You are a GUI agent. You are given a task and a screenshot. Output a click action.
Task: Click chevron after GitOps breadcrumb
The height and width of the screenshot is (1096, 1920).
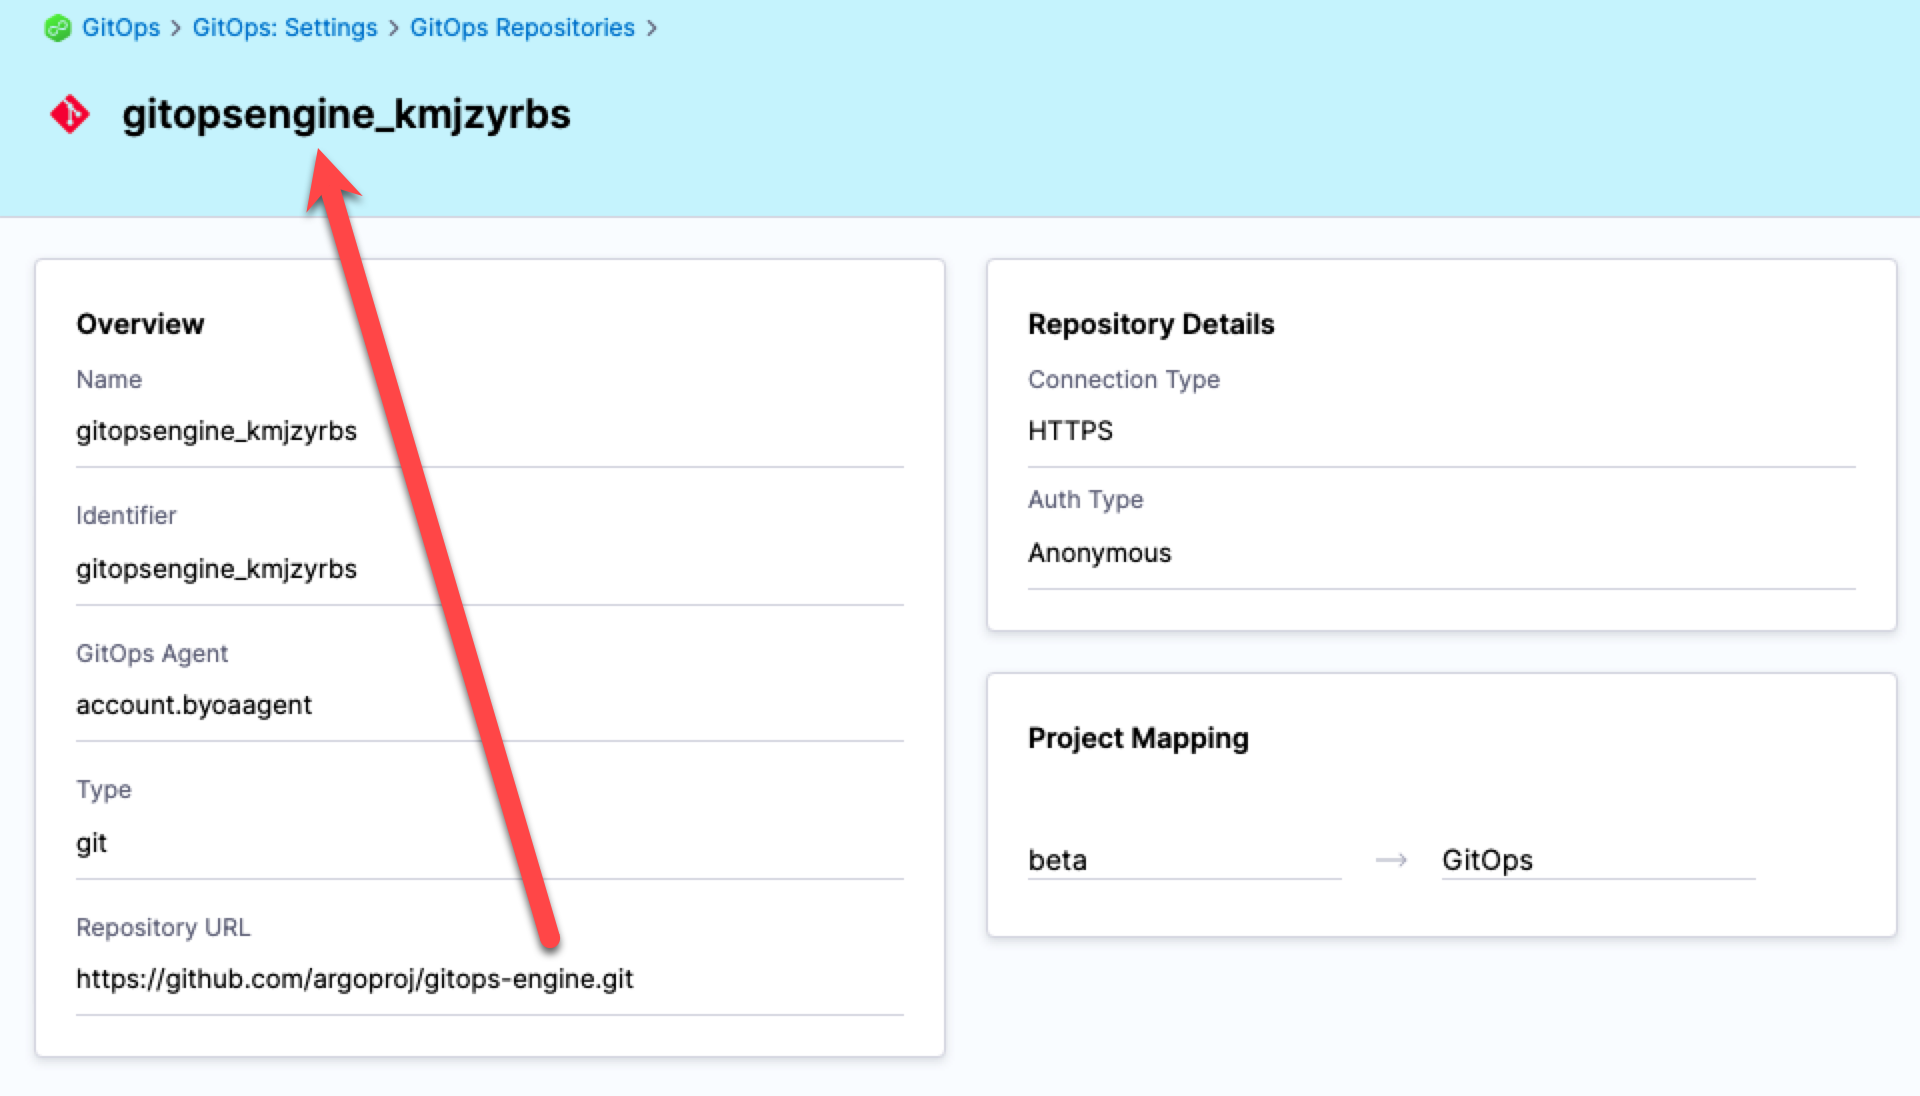point(176,28)
